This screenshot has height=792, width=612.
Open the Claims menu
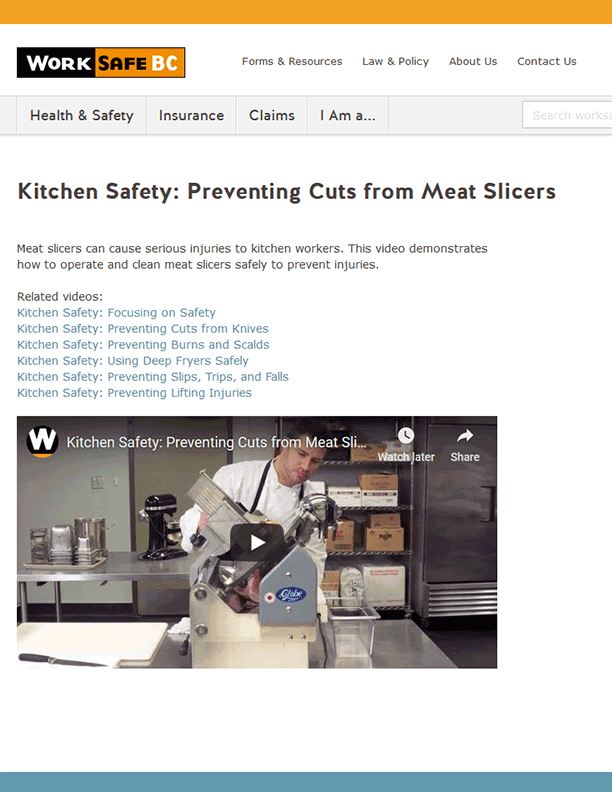coord(272,116)
